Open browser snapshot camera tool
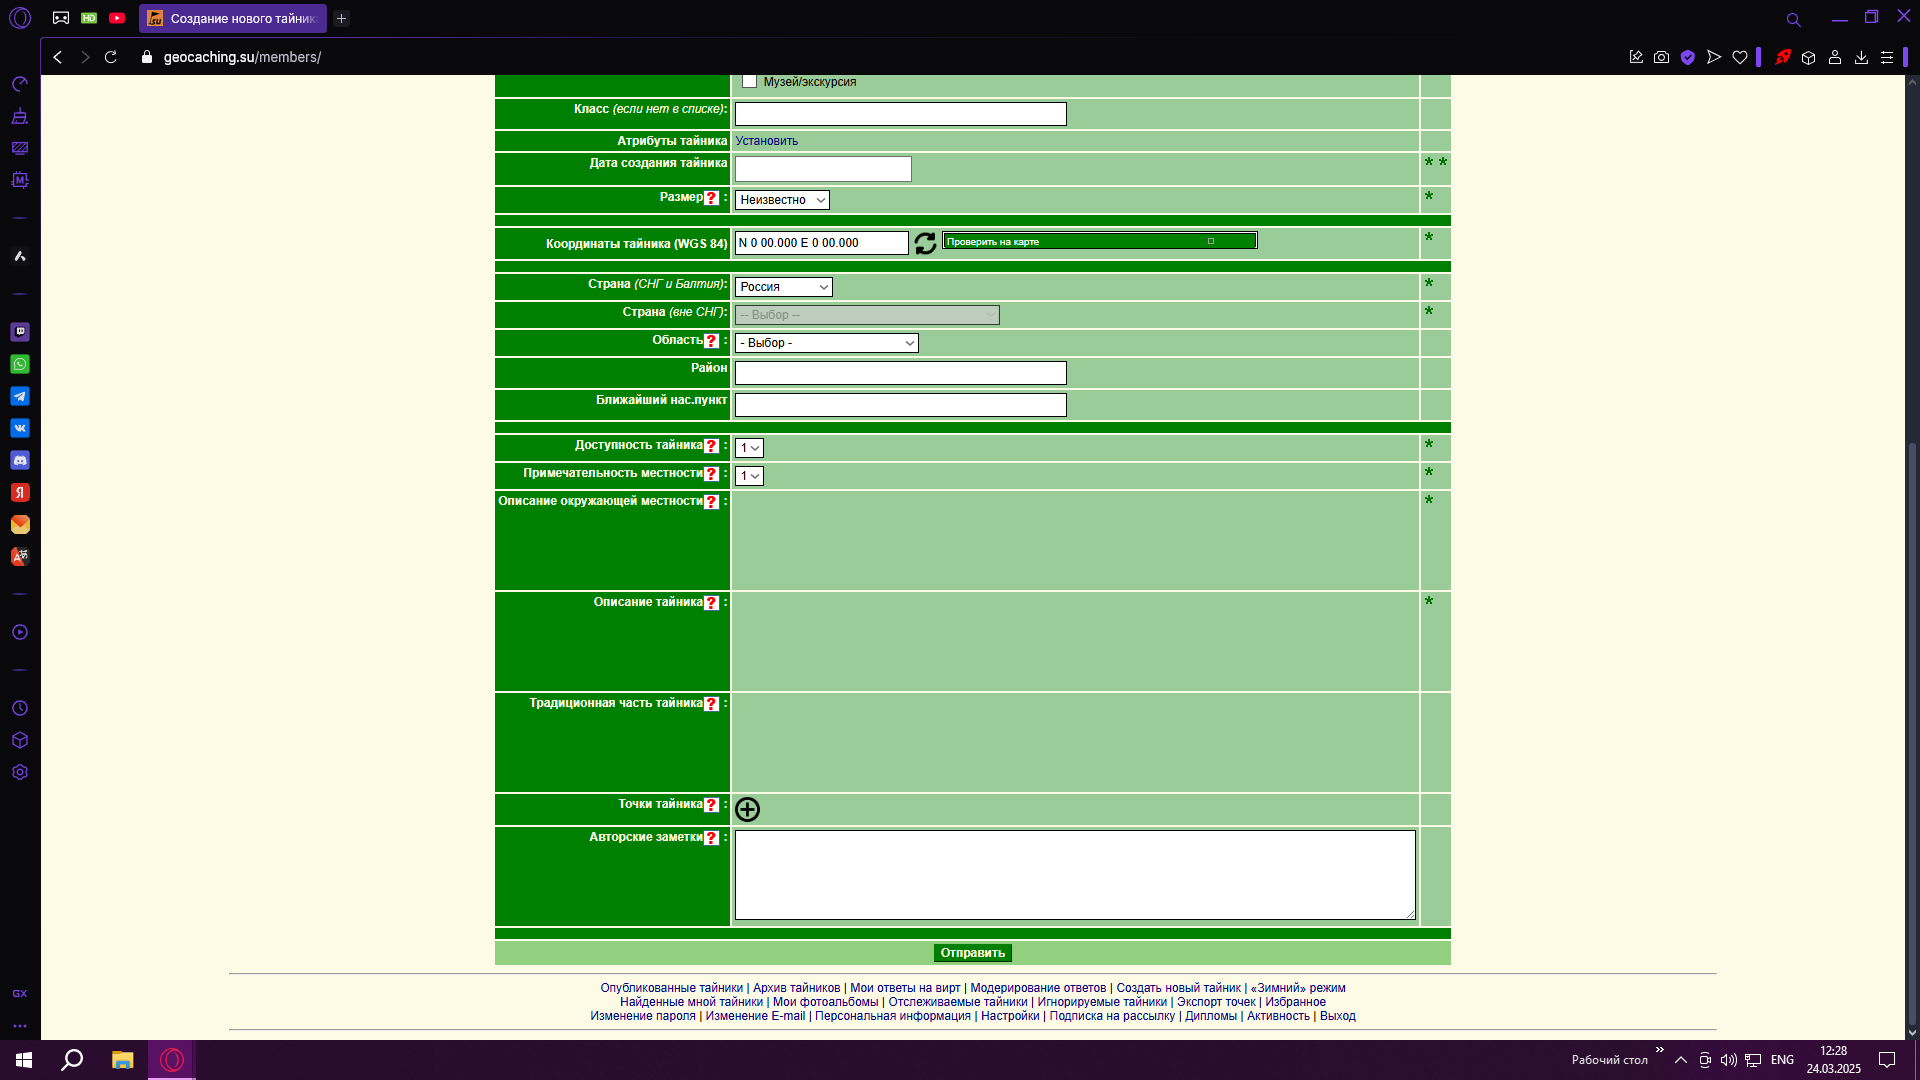The height and width of the screenshot is (1080, 1920). pos(1661,57)
